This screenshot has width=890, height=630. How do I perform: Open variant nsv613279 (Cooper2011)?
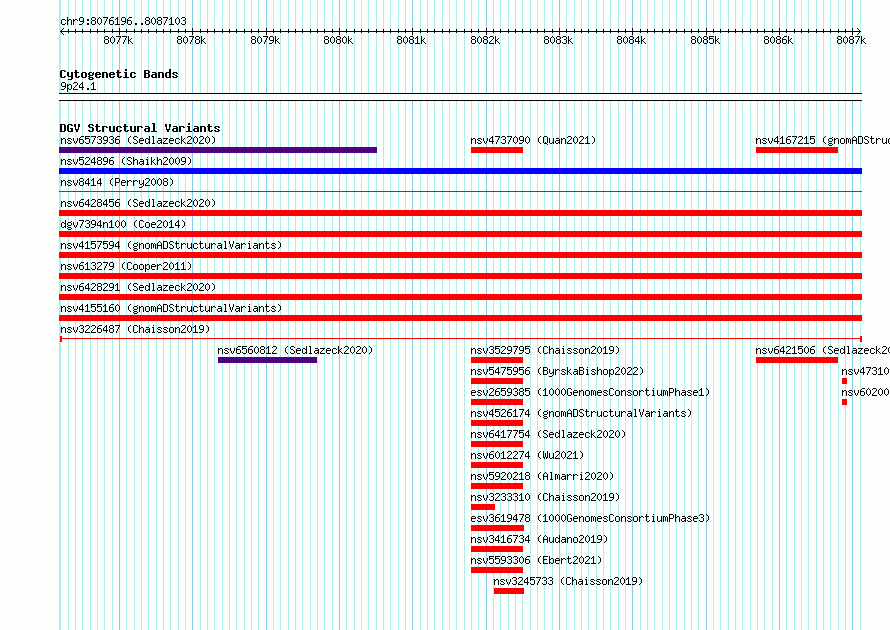[x=126, y=266]
